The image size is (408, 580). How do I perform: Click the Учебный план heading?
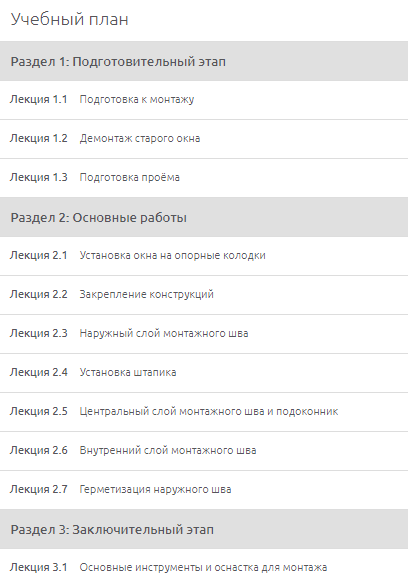point(69,19)
